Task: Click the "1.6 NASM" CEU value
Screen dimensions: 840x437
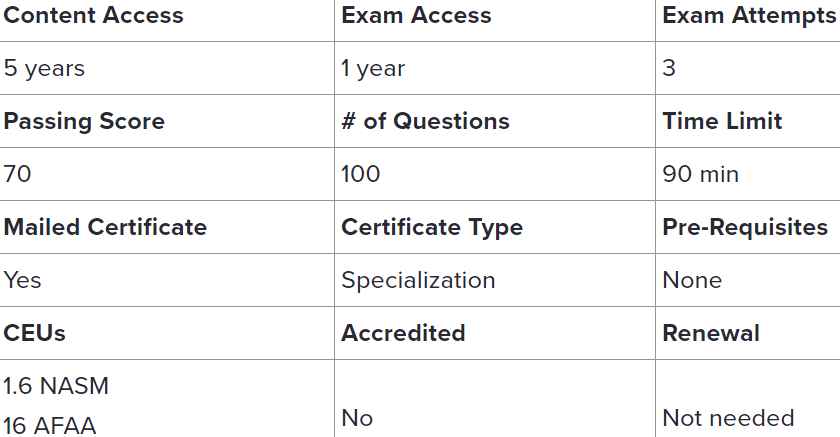Action: 56,386
